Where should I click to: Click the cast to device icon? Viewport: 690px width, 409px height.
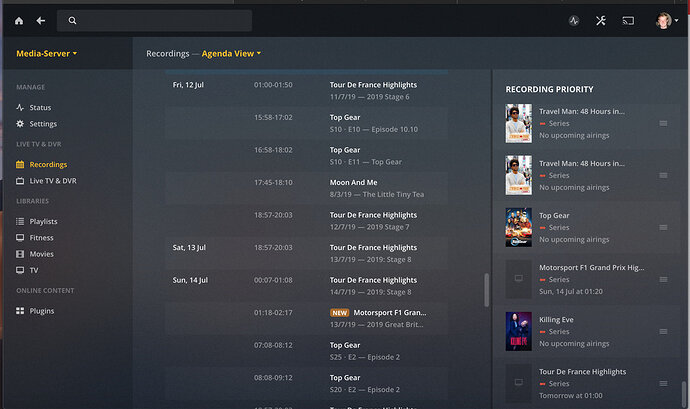pyautogui.click(x=628, y=21)
